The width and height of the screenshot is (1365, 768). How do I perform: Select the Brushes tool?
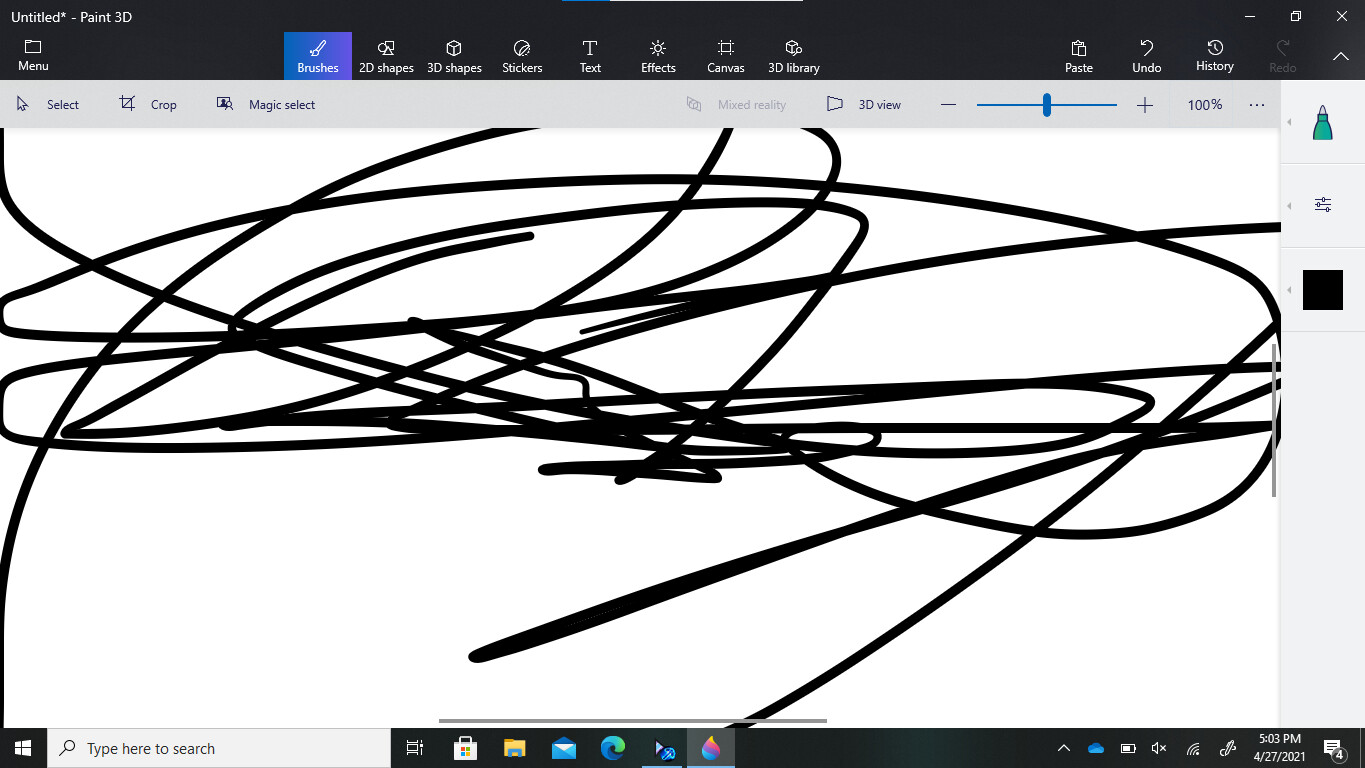[318, 56]
